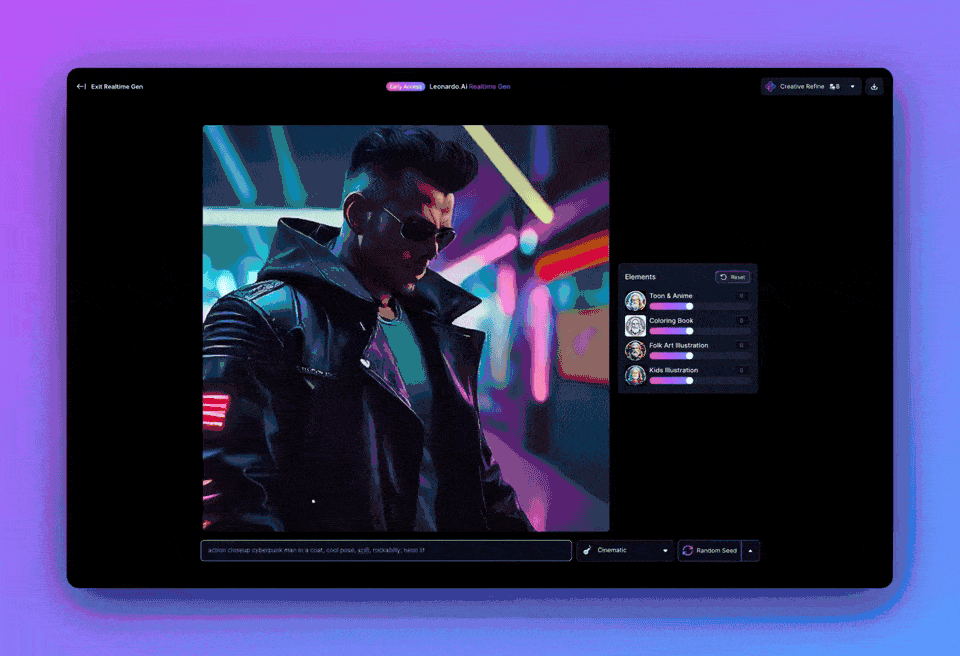Click the Leonardo.Ai Realtime Gen title
This screenshot has height=656, width=960.
pyautogui.click(x=470, y=86)
